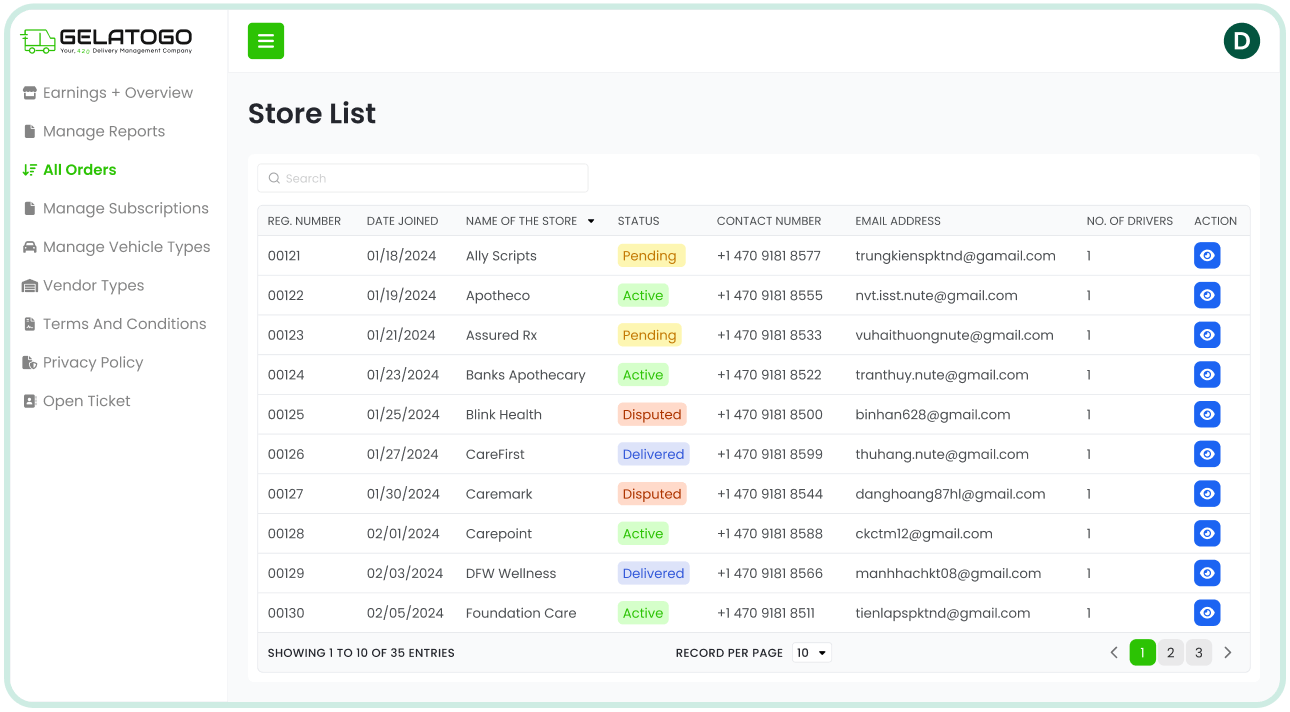Click the Open Ticket icon in sidebar
The width and height of the screenshot is (1290, 712).
click(30, 401)
